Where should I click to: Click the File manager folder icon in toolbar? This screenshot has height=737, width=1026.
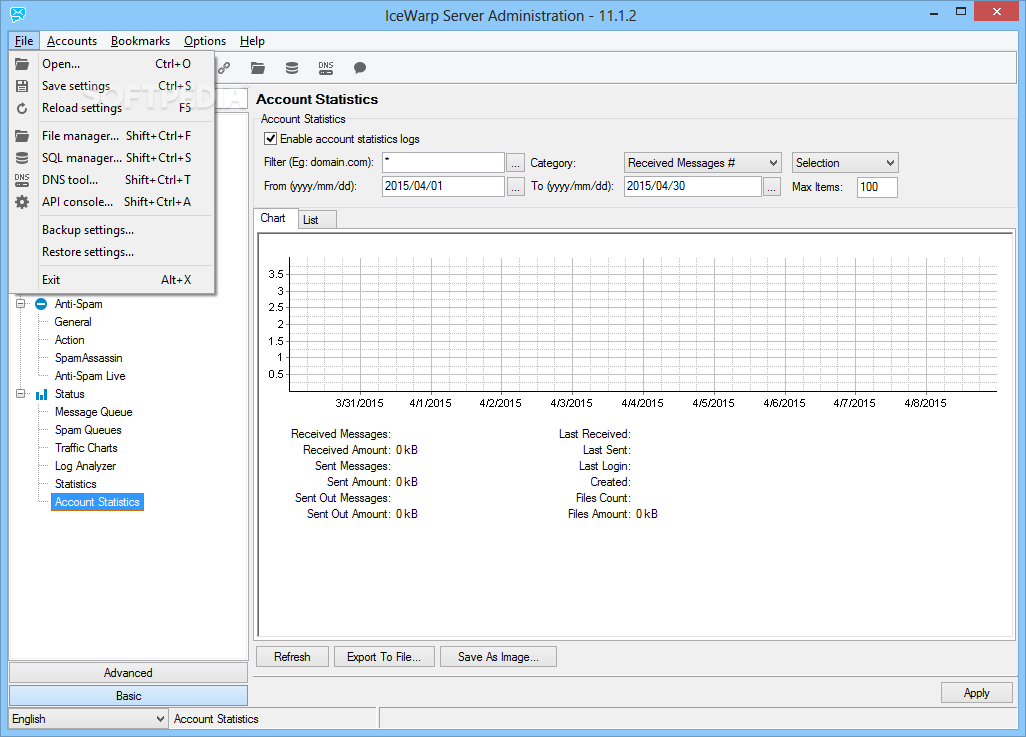pos(258,68)
